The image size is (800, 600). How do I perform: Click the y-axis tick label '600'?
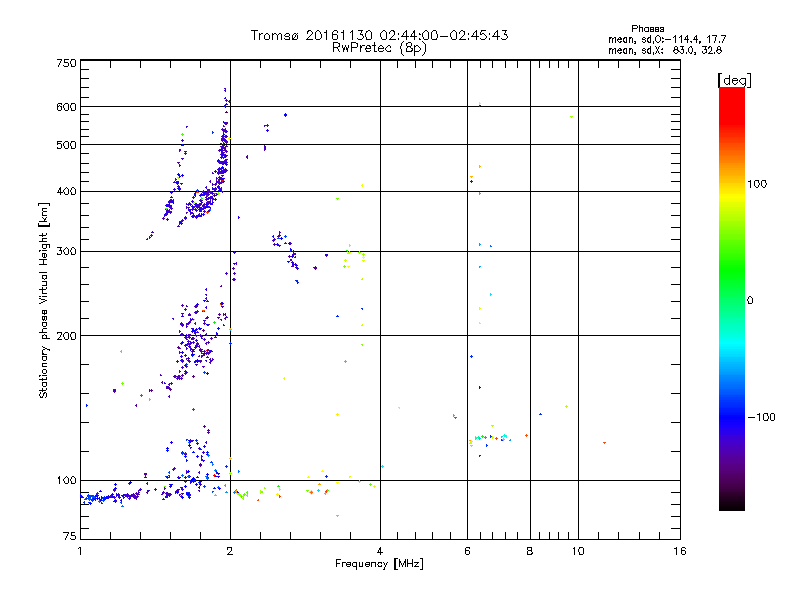point(66,107)
